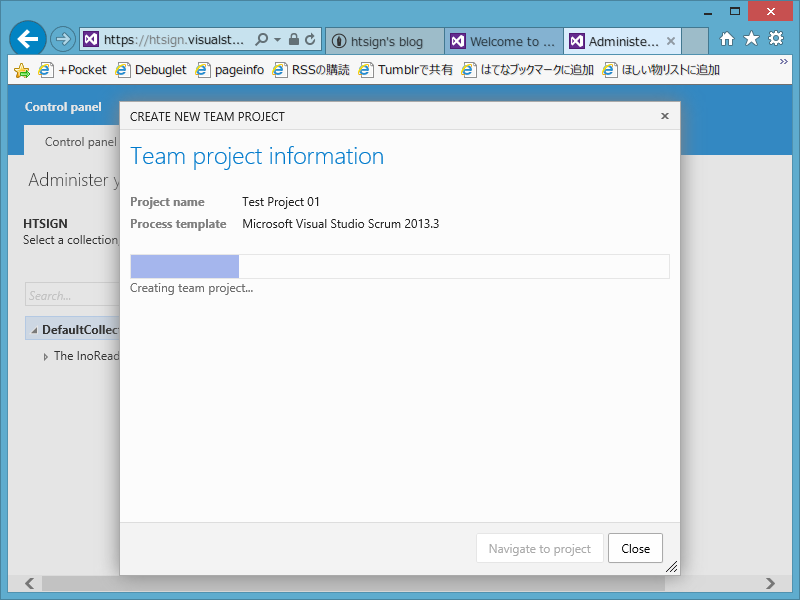Click the HTSIGN account heading
800x600 pixels.
tap(45, 223)
